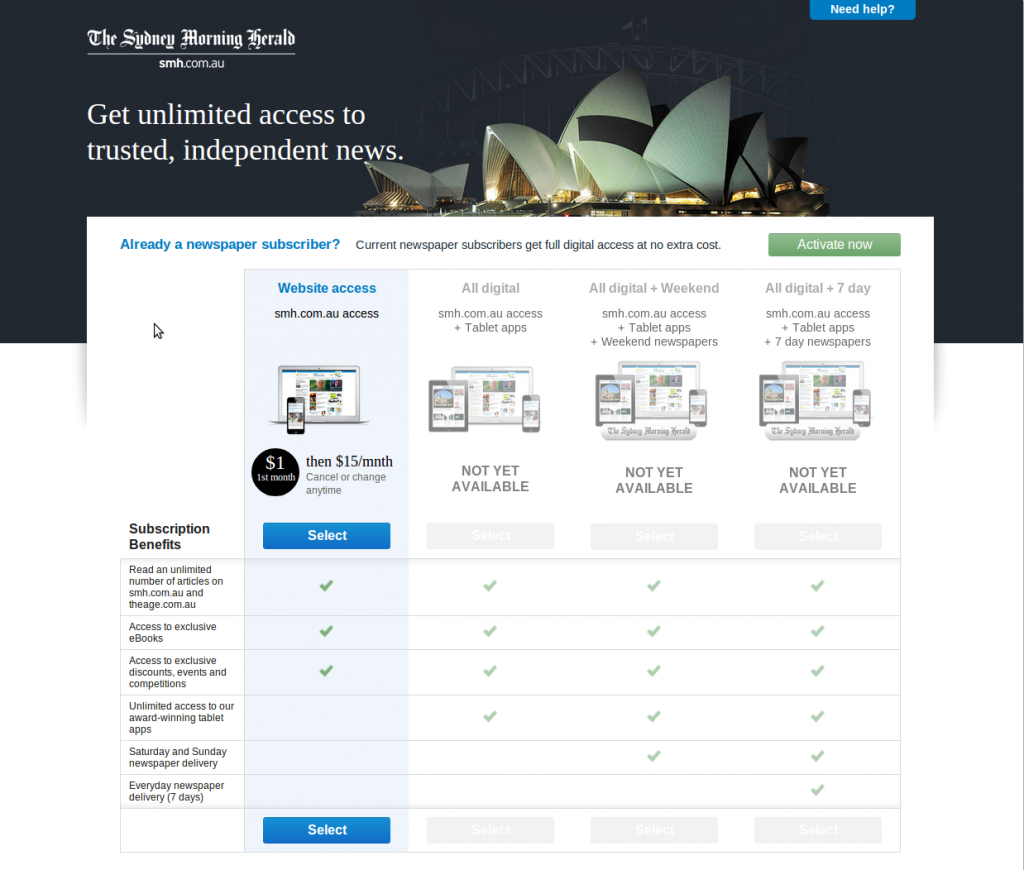This screenshot has height=870, width=1024.
Task: Click tablet apps checkmark in All digital + 7 day column
Action: pos(818,717)
